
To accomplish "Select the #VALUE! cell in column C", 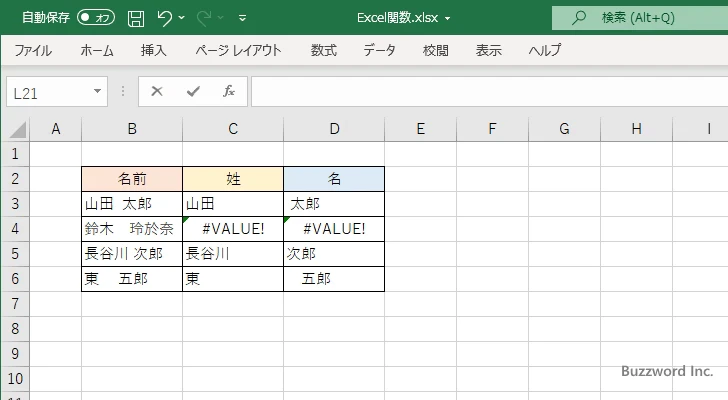I will [233, 229].
